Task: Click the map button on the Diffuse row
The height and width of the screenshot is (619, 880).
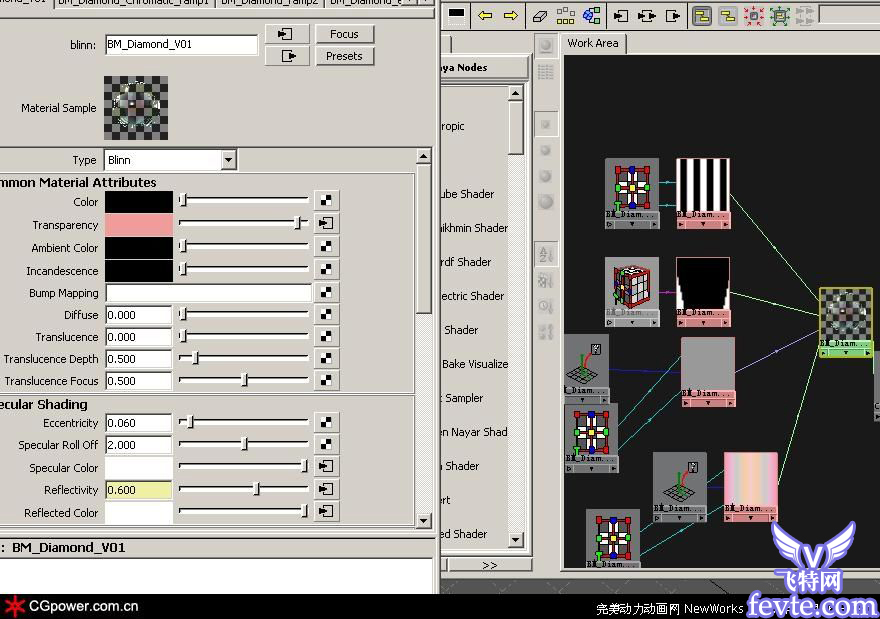Action: pos(326,314)
